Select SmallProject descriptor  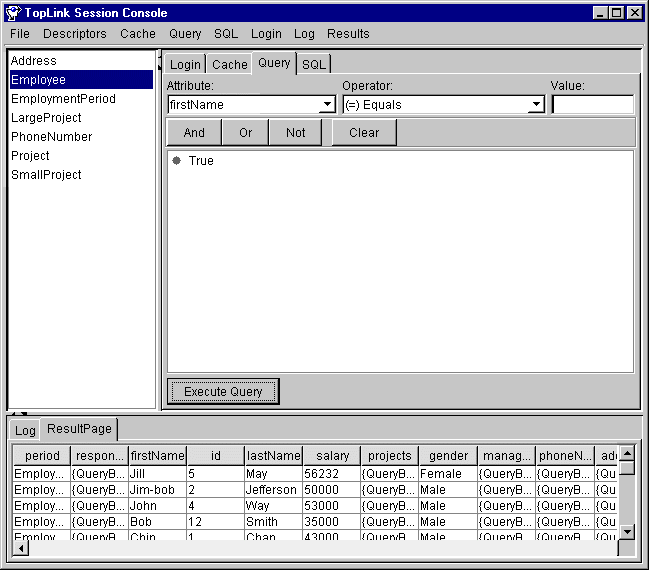pos(81,175)
